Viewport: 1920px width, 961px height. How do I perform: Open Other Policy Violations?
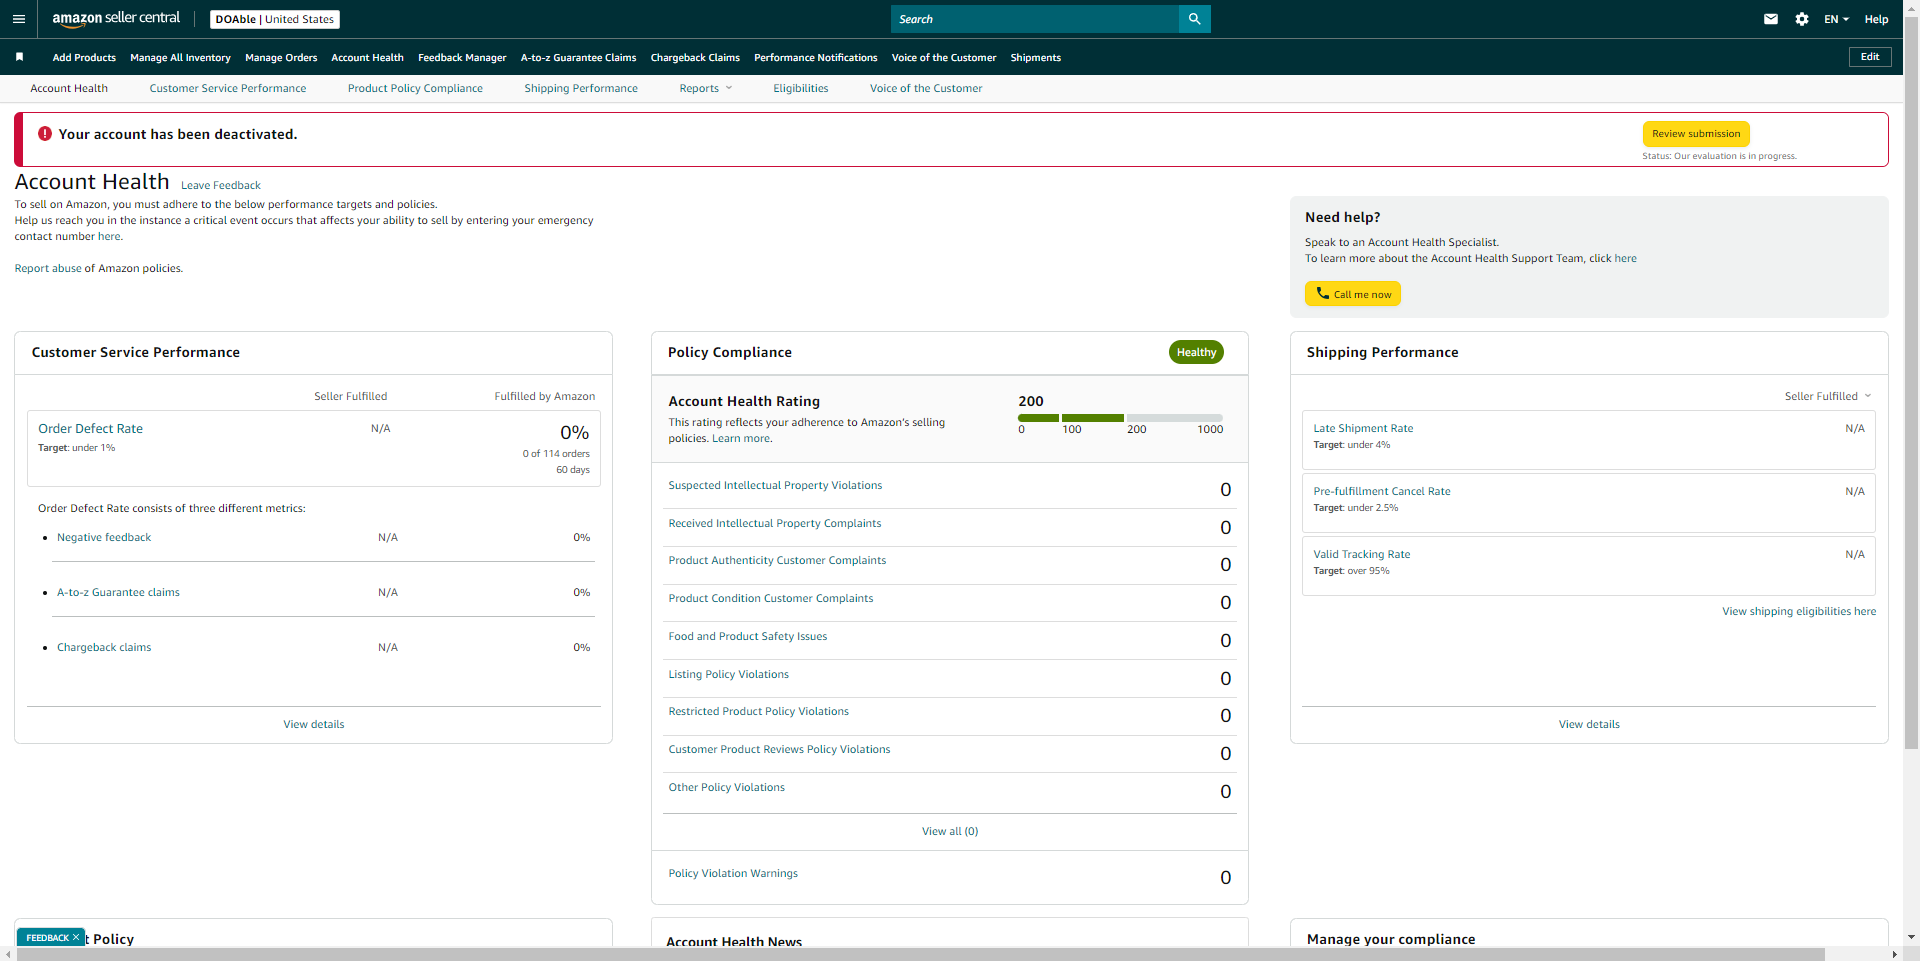(x=727, y=787)
